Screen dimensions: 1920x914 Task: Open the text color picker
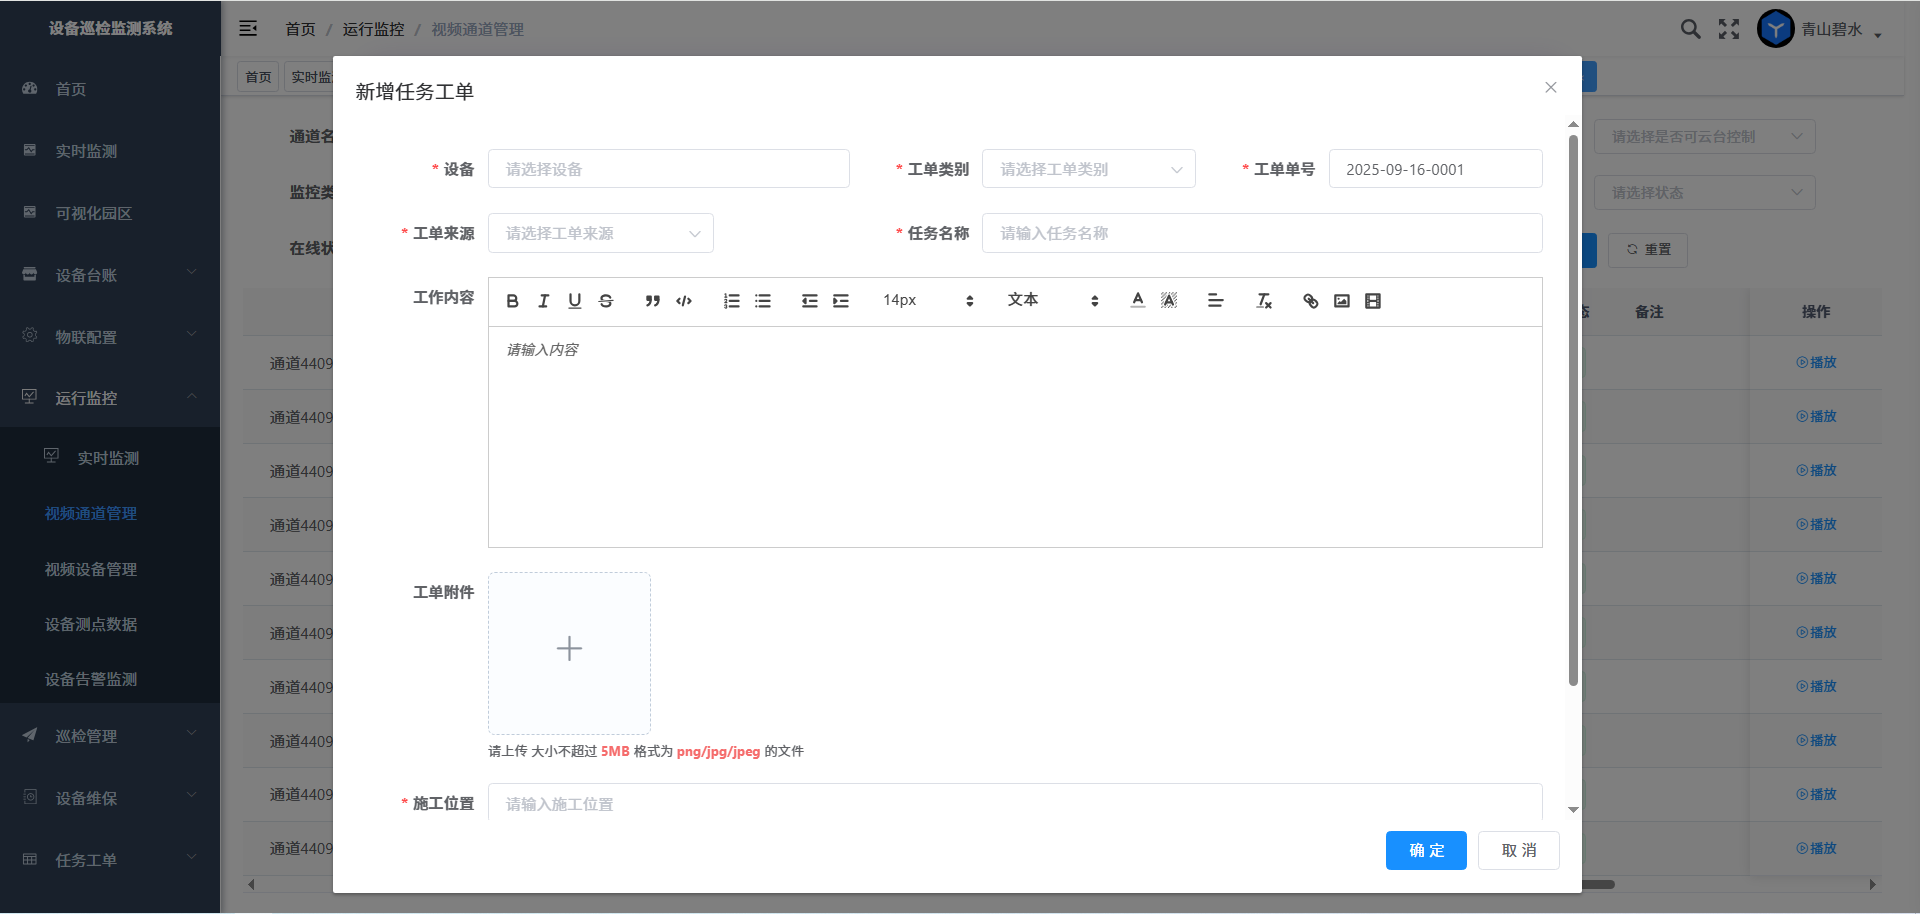[1137, 300]
